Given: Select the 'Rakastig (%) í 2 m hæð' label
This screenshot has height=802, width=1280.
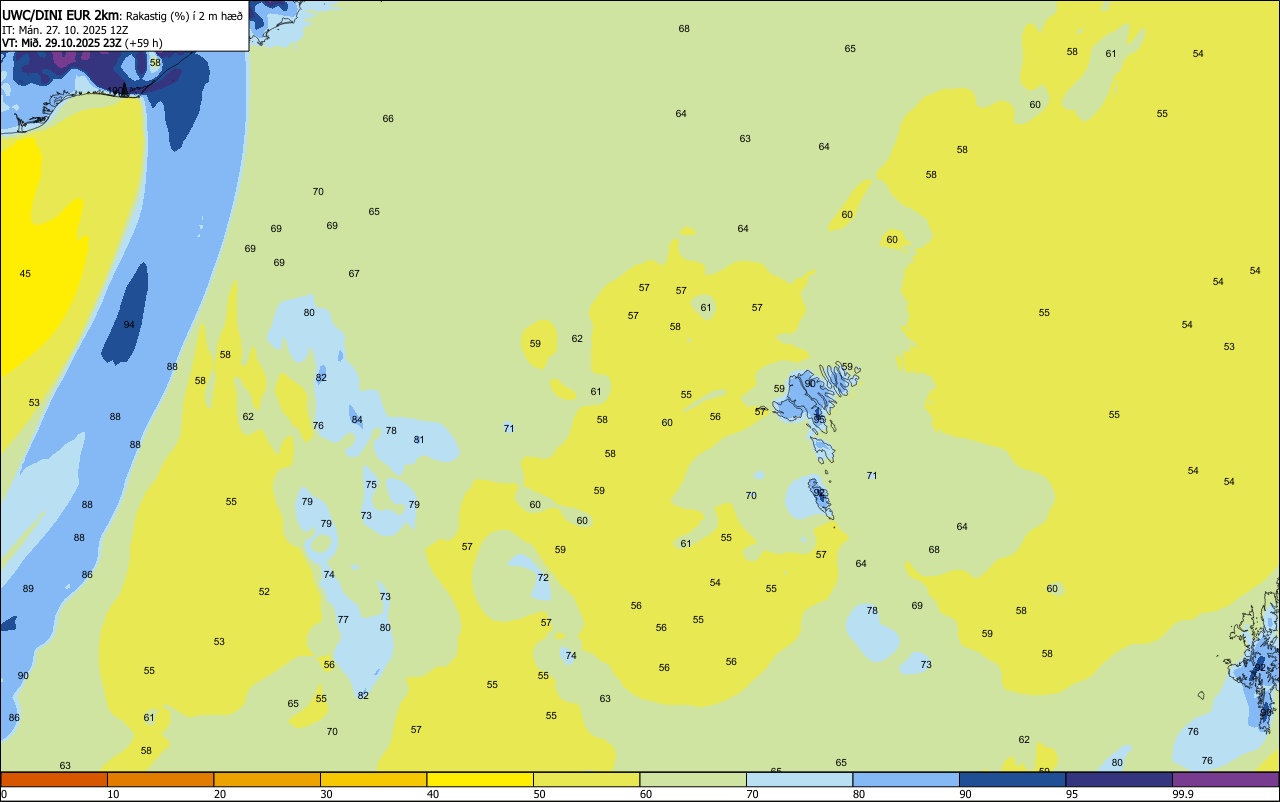Looking at the screenshot, I should [x=184, y=16].
